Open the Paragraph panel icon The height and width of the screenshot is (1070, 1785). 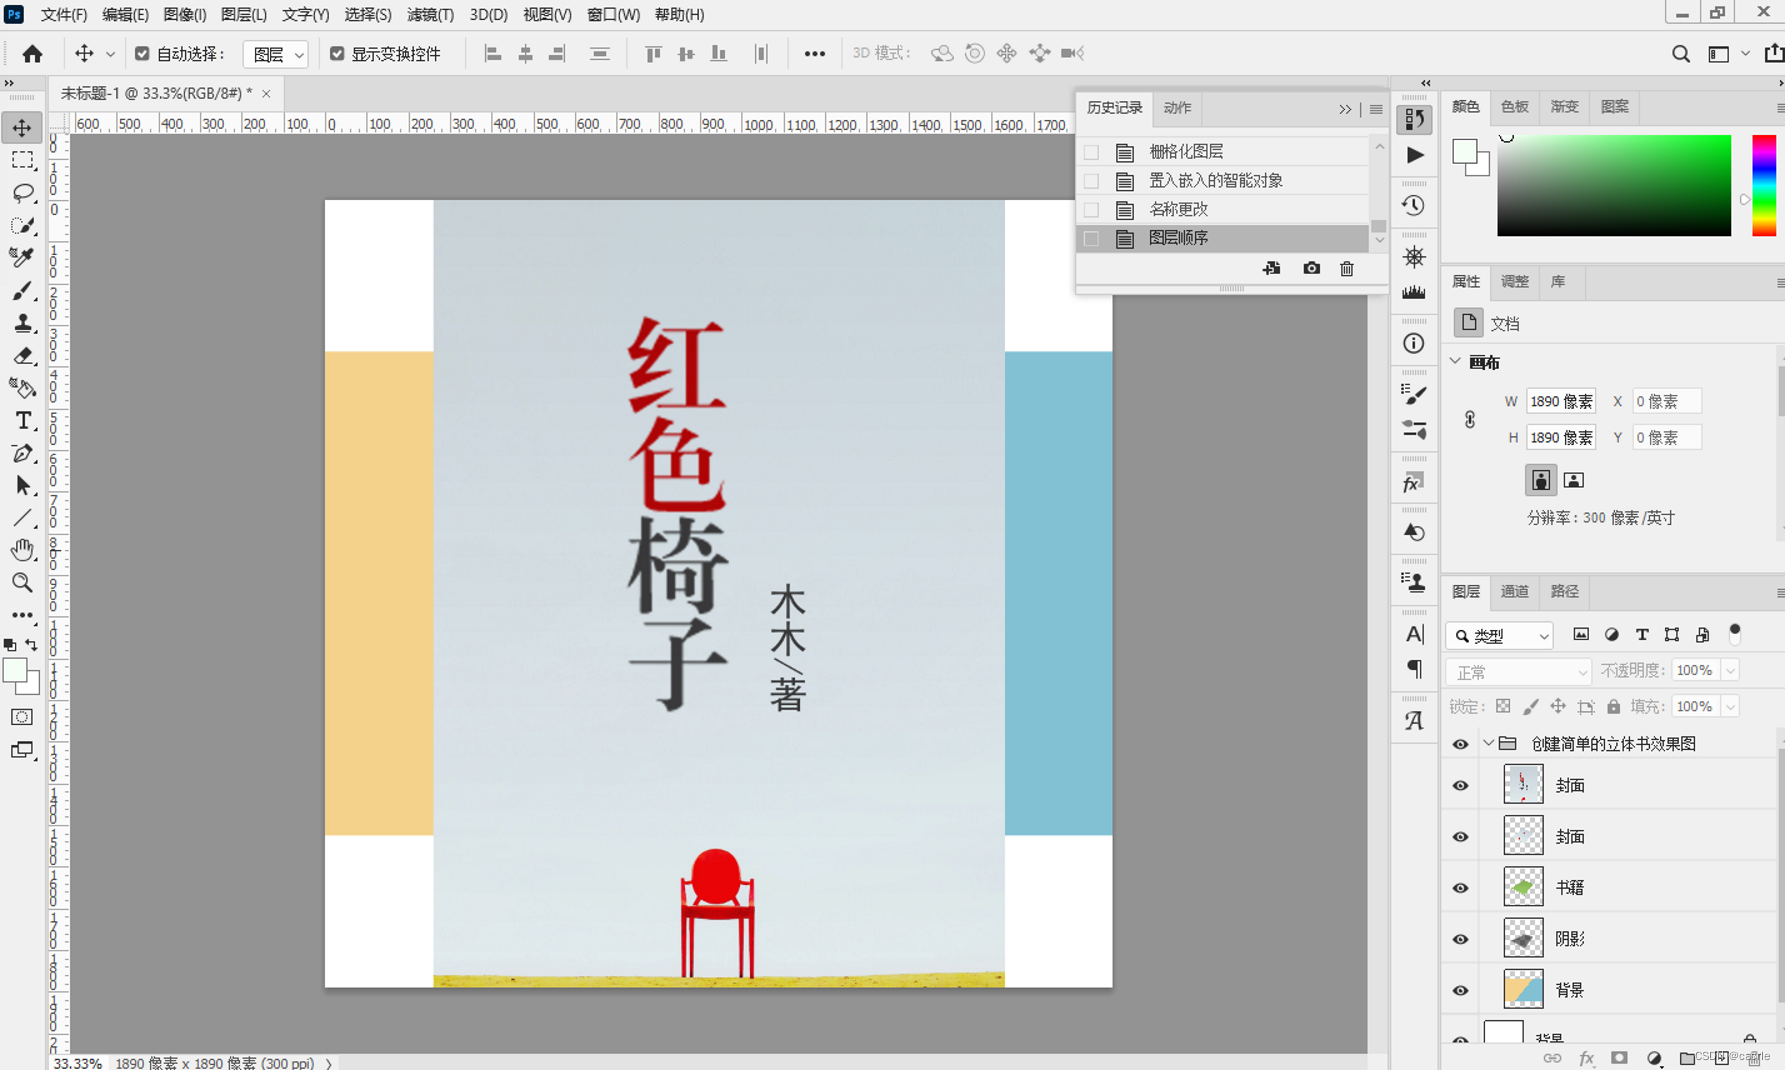[1414, 669]
